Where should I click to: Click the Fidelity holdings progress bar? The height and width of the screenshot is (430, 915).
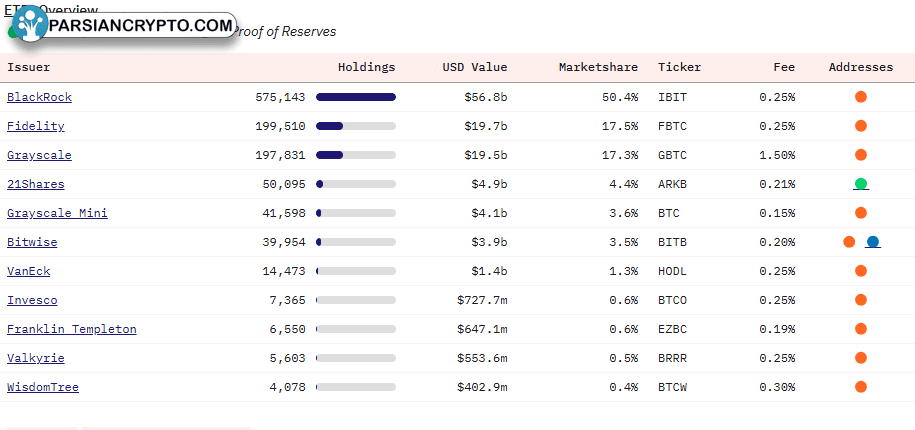356,126
